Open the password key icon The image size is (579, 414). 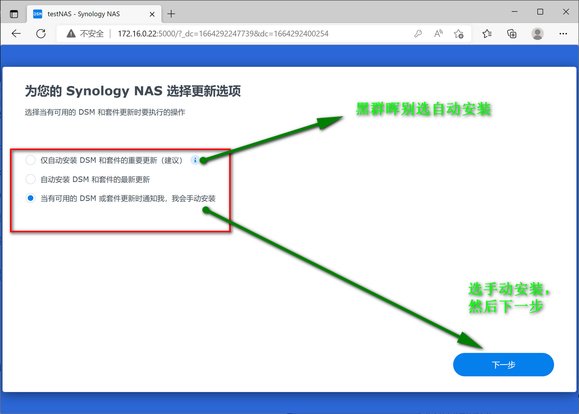coord(418,34)
